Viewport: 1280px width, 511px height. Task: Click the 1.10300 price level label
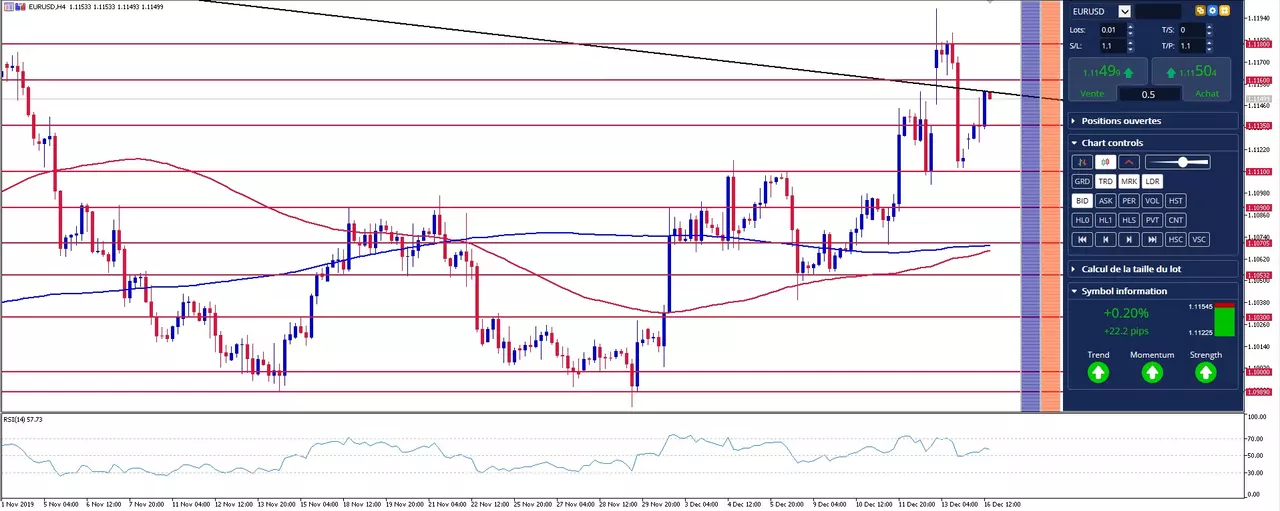tap(1258, 317)
